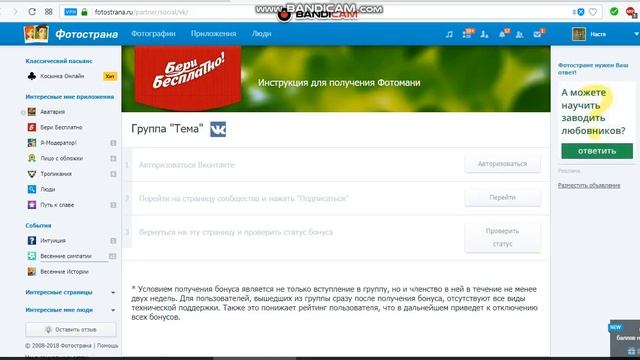The image size is (640, 360).
Task: Open the bell notifications icon
Action: coord(503,34)
